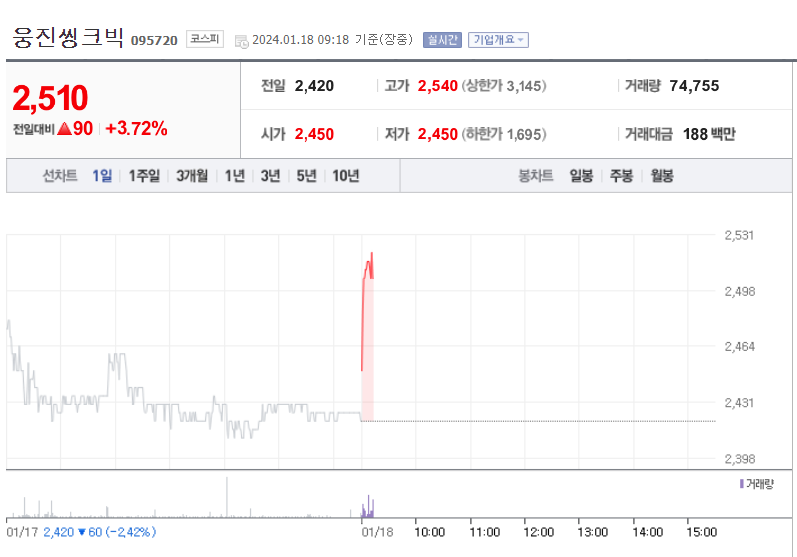The image size is (797, 557).
Task: Click the 하한가 1,695 text
Action: pos(504,134)
